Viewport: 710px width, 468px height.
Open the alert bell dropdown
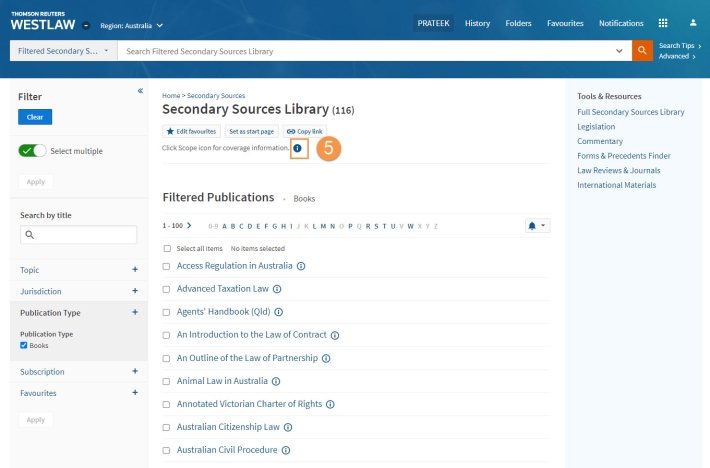[537, 225]
